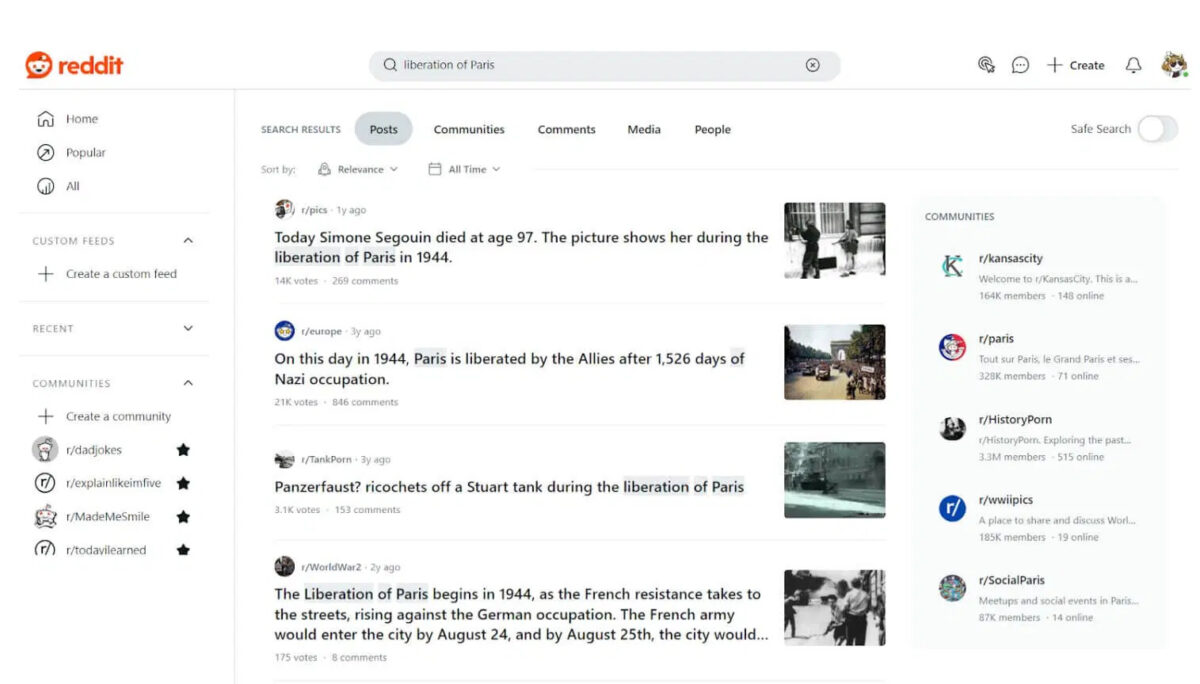Toggle the star next to r/MadeMeSmile
Viewport: 1200px width, 684px height.
point(183,516)
